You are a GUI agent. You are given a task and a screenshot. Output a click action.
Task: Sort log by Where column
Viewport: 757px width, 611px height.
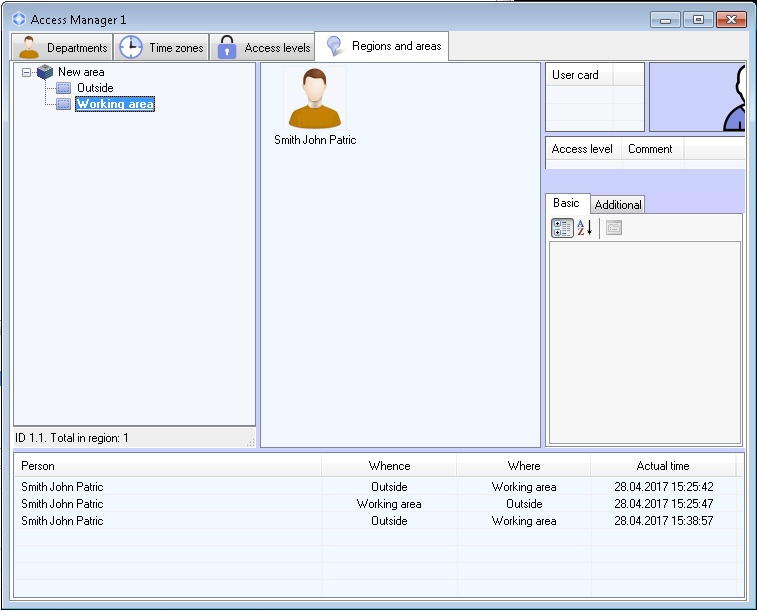pos(524,466)
